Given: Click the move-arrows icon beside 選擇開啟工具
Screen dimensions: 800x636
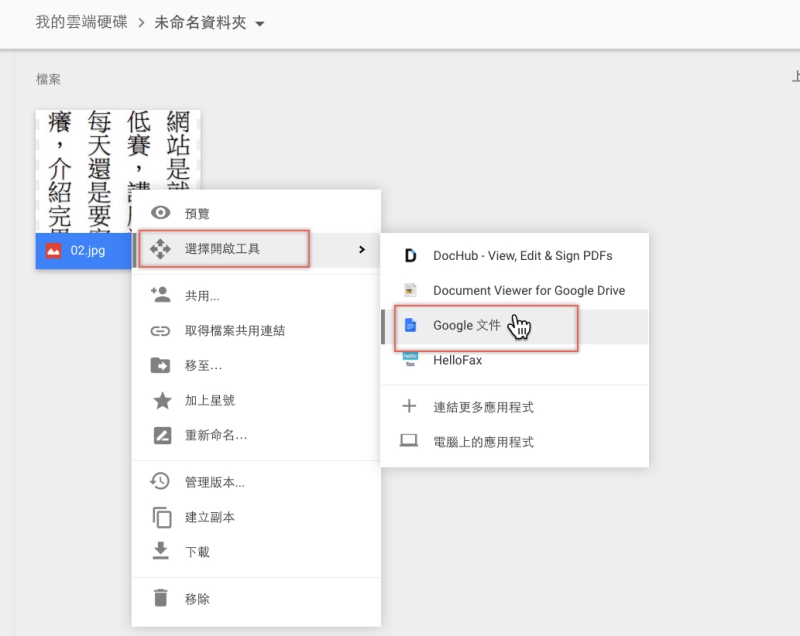Looking at the screenshot, I should [160, 249].
